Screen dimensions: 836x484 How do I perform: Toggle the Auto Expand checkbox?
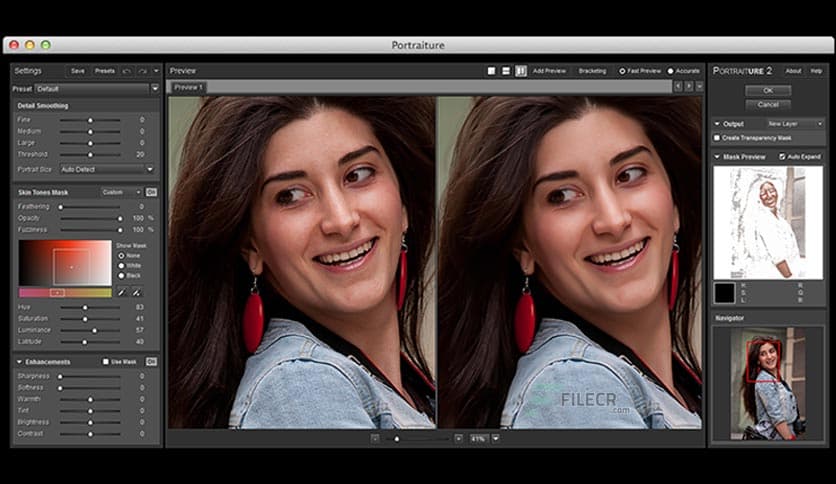(x=782, y=157)
